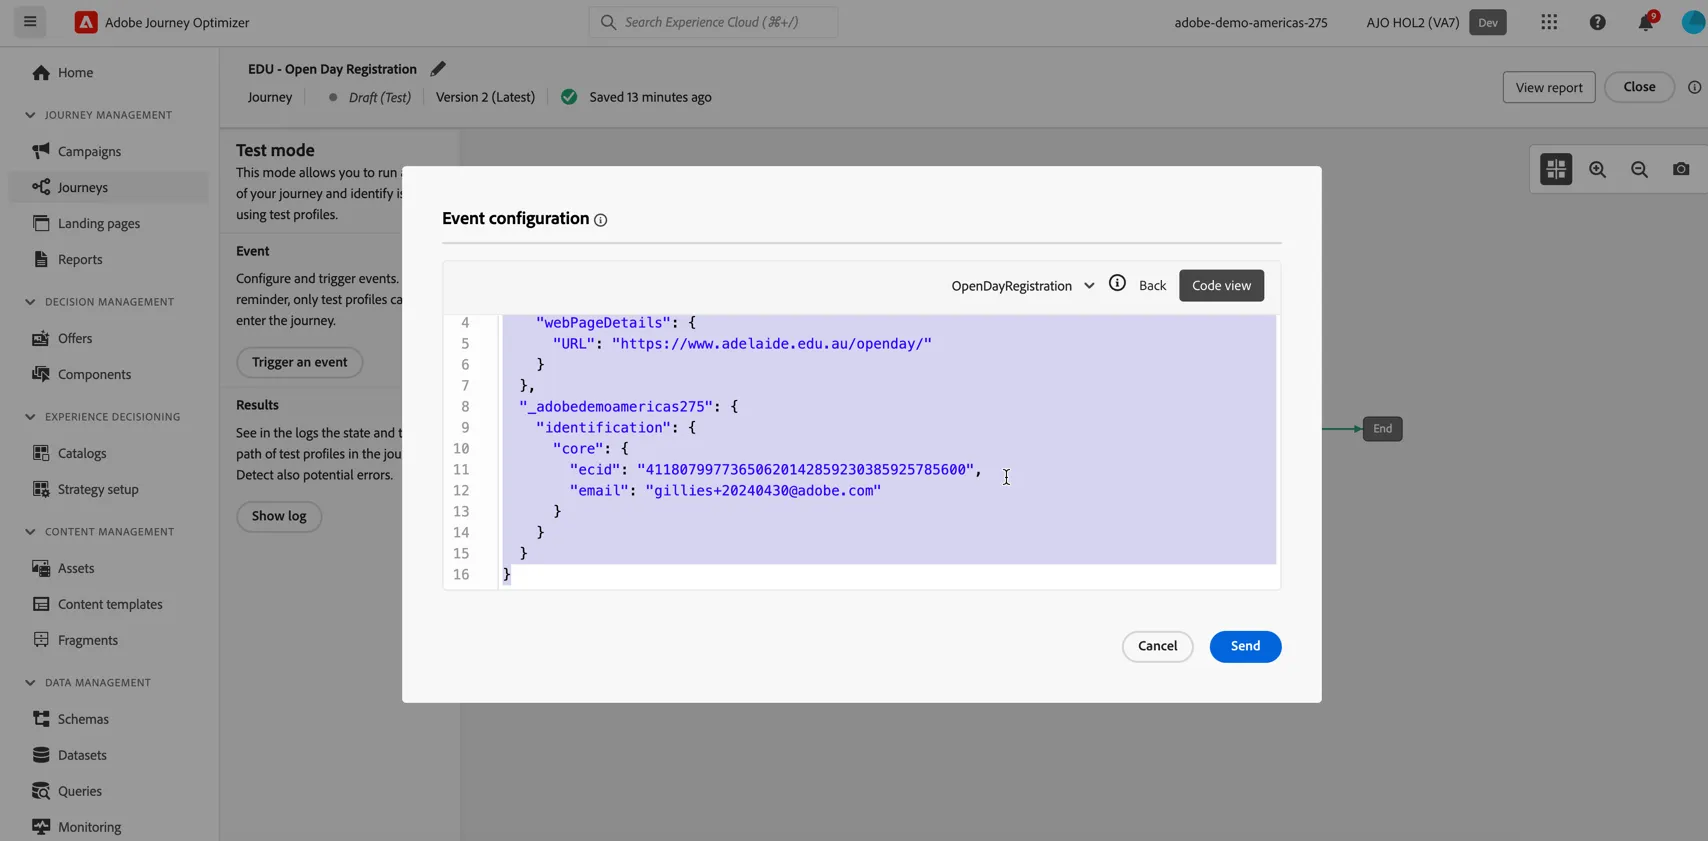Image resolution: width=1708 pixels, height=841 pixels.
Task: Focus the Search Experience Cloud field
Action: [713, 22]
